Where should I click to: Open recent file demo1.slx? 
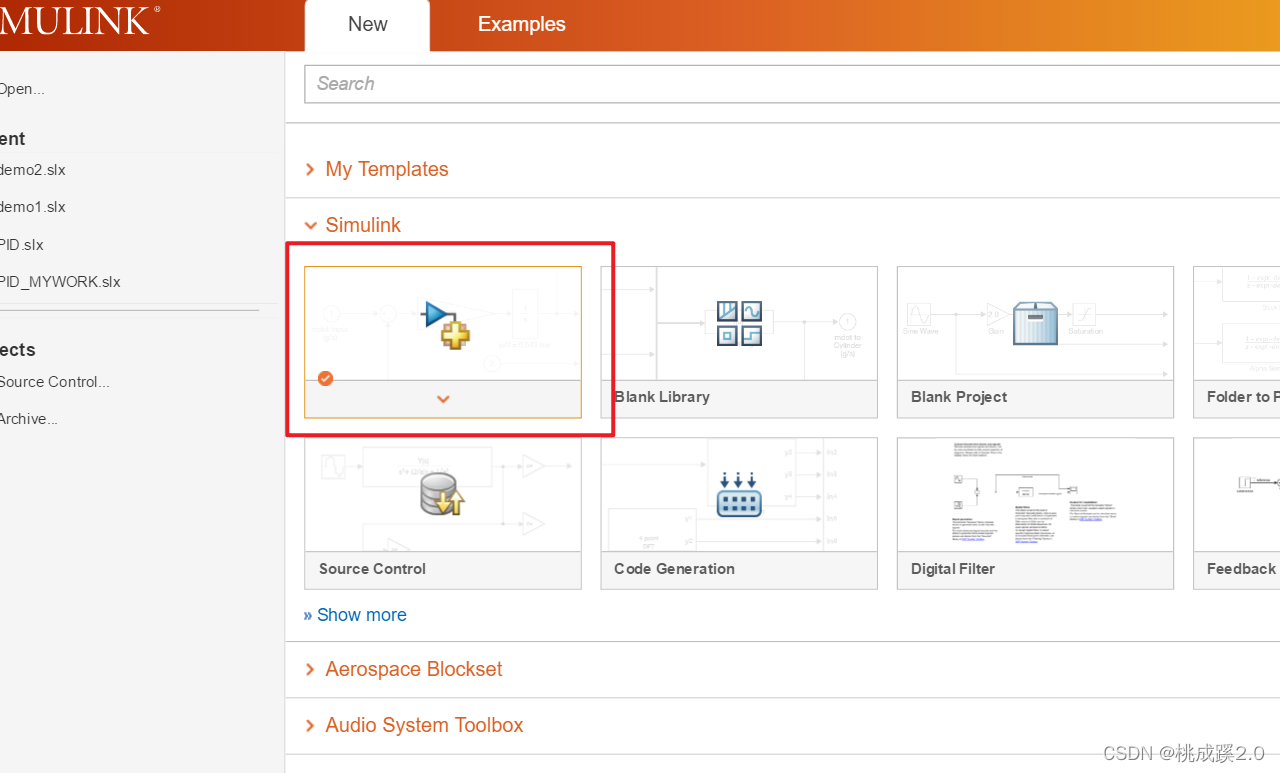click(32, 207)
